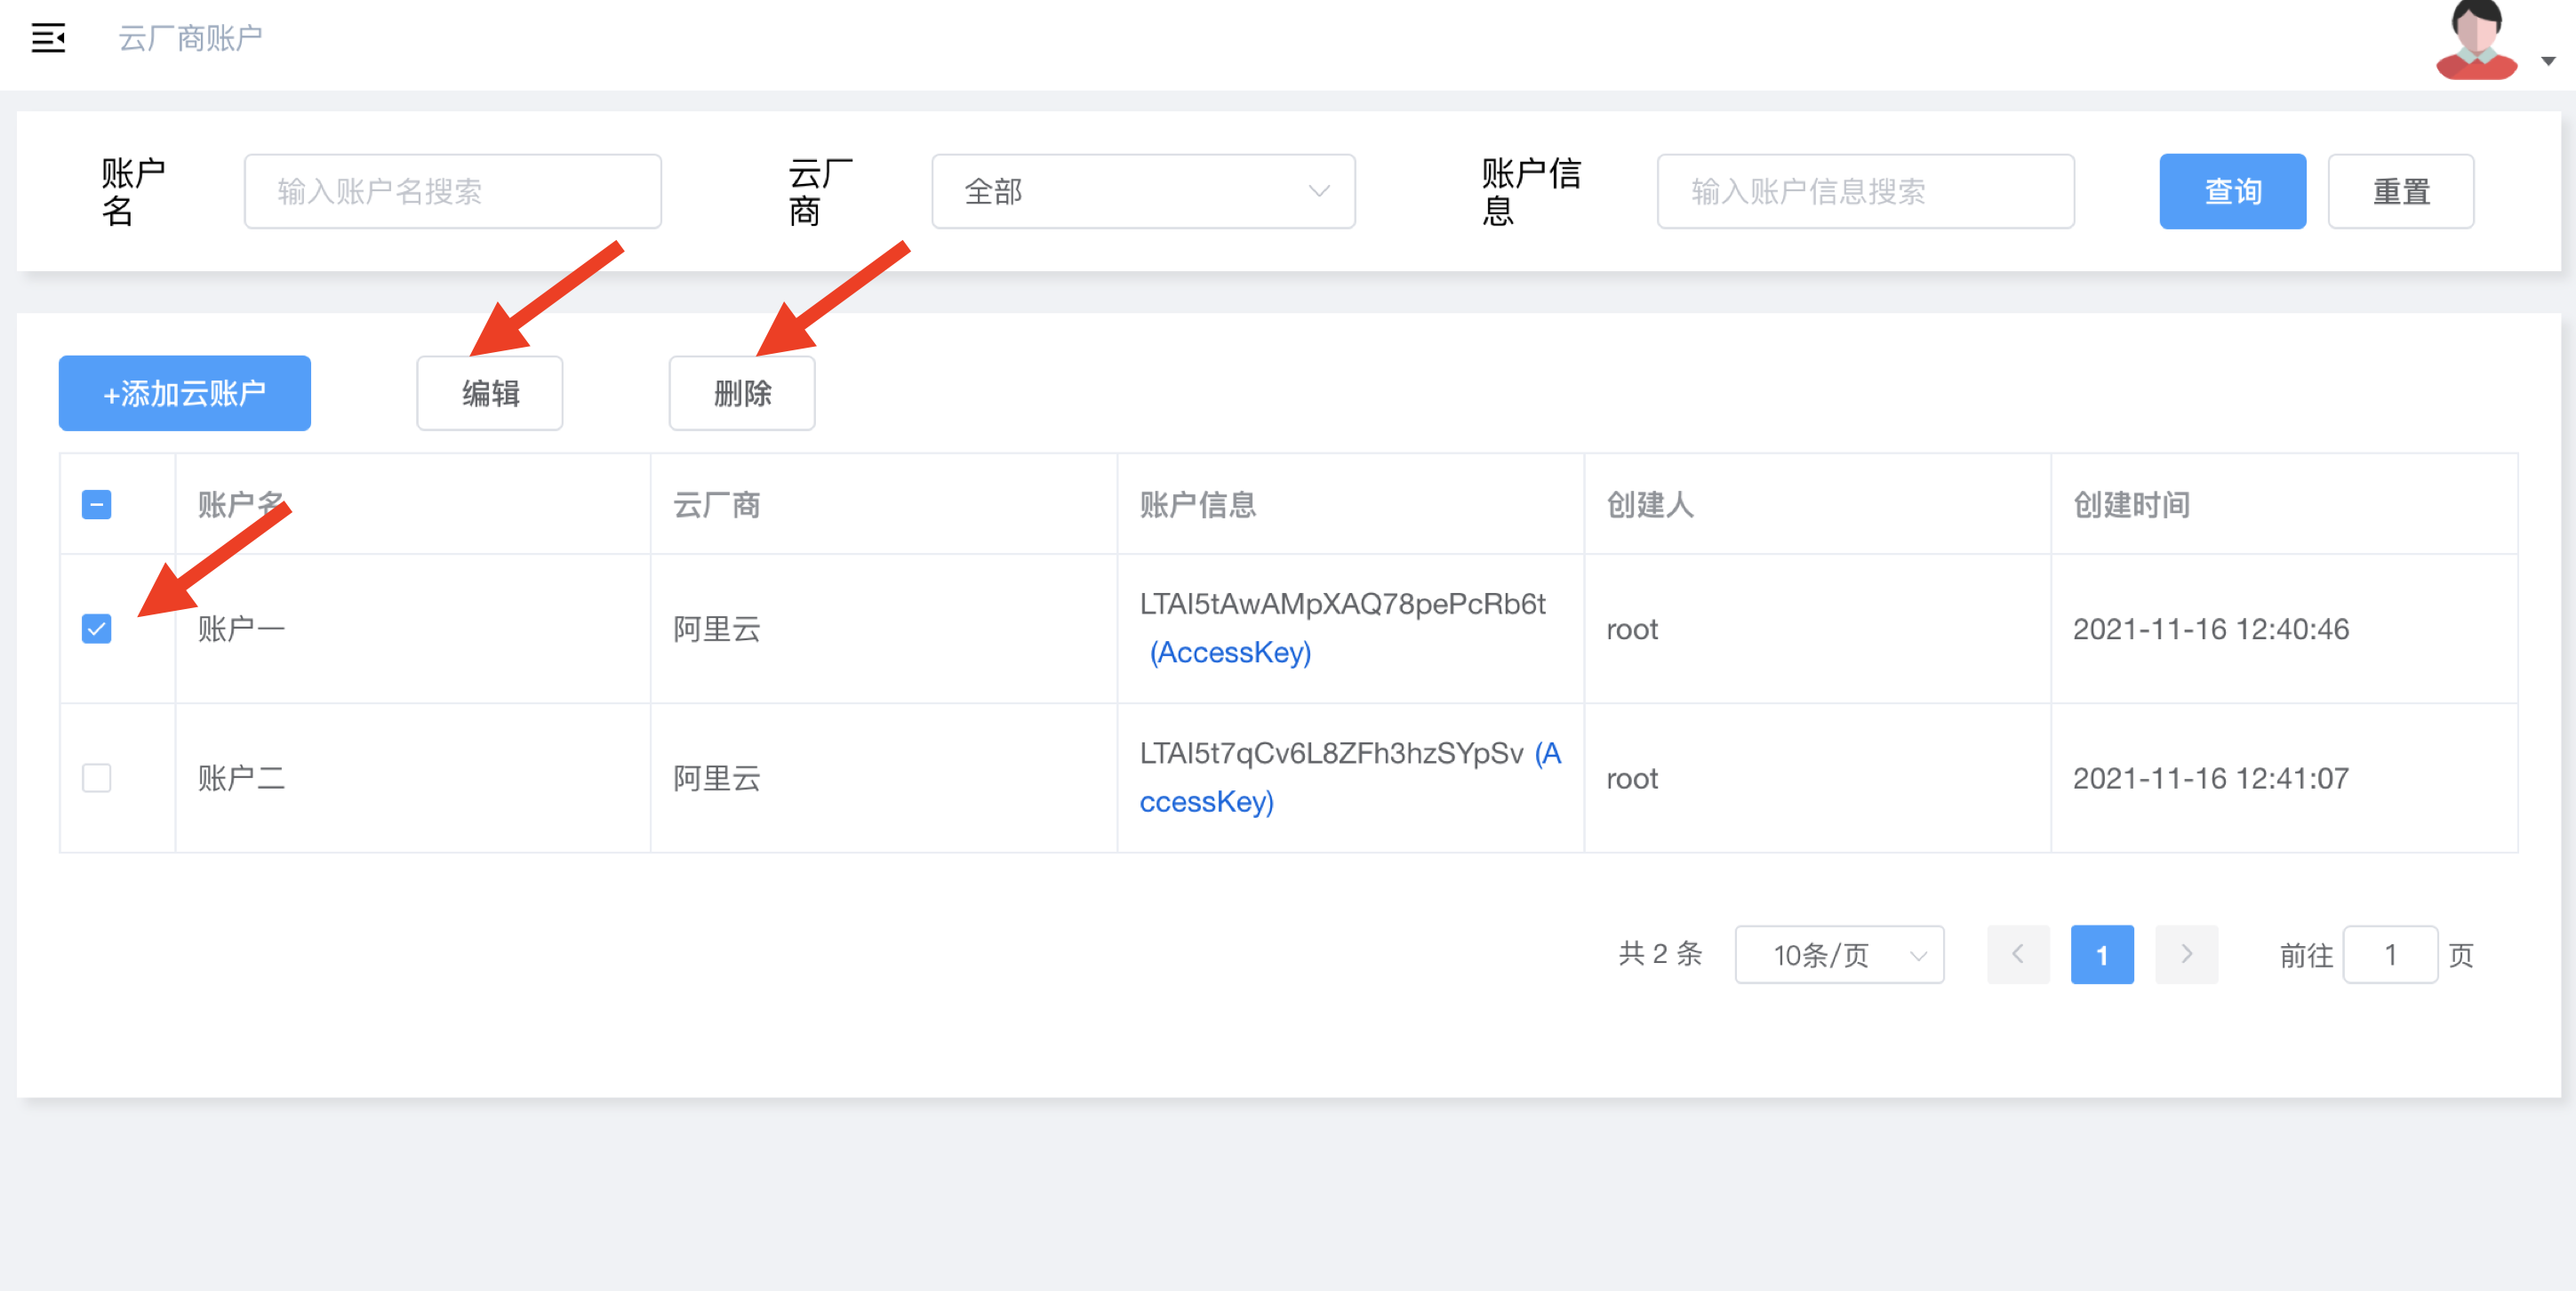Go to the previous page with arrow icon
This screenshot has width=2576, height=1291.
pos(2018,955)
